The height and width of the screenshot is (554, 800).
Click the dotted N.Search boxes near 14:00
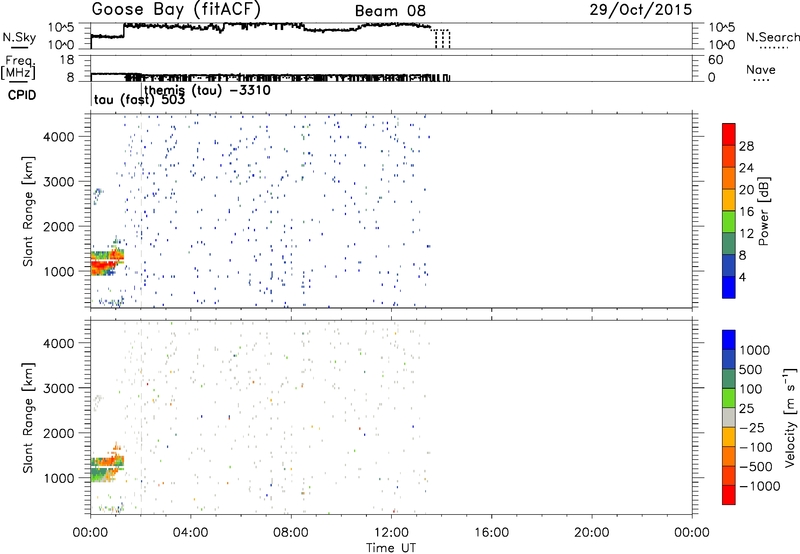point(442,39)
